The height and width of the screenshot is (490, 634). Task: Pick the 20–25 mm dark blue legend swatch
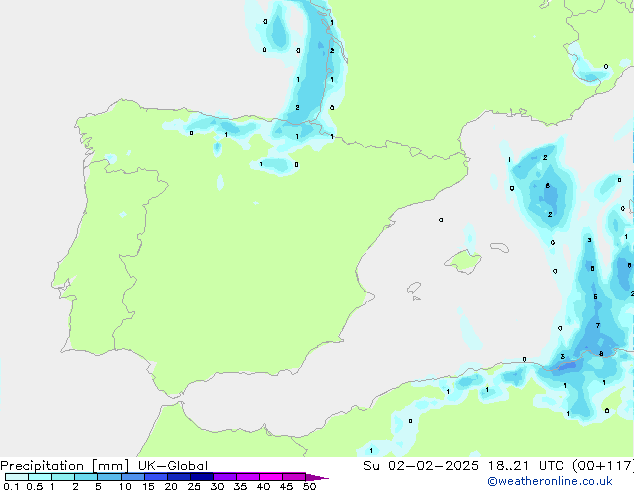pos(179,477)
